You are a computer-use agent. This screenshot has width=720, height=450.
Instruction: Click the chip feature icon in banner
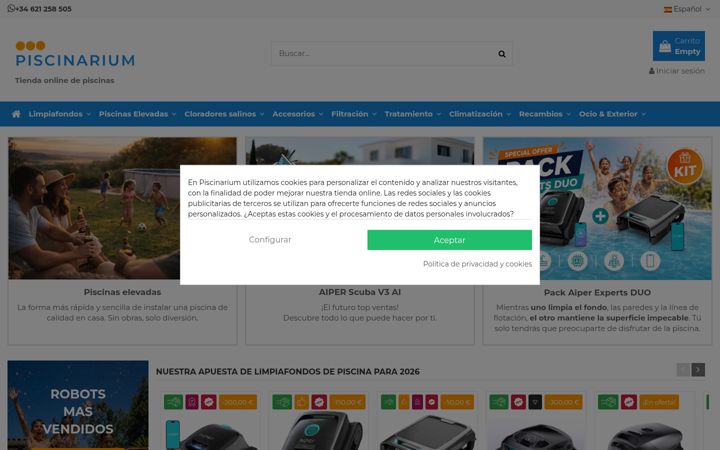click(578, 261)
